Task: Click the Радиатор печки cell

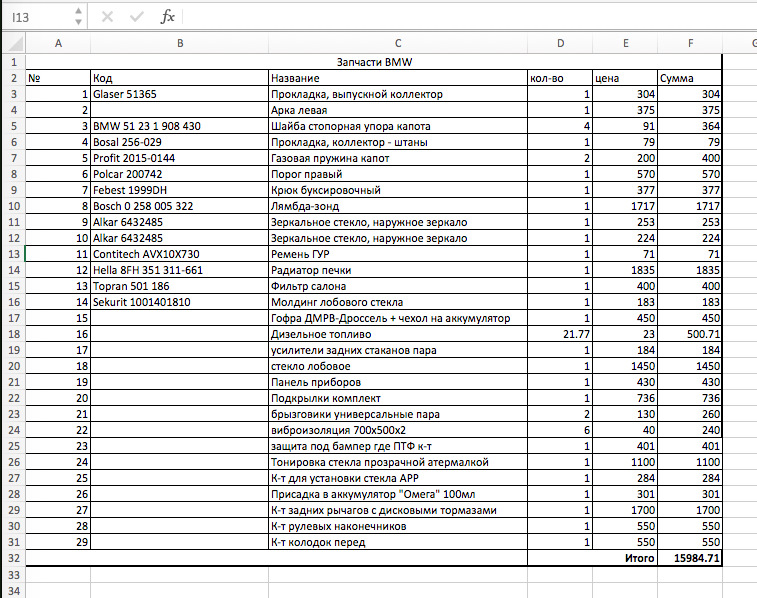Action: 398,270
